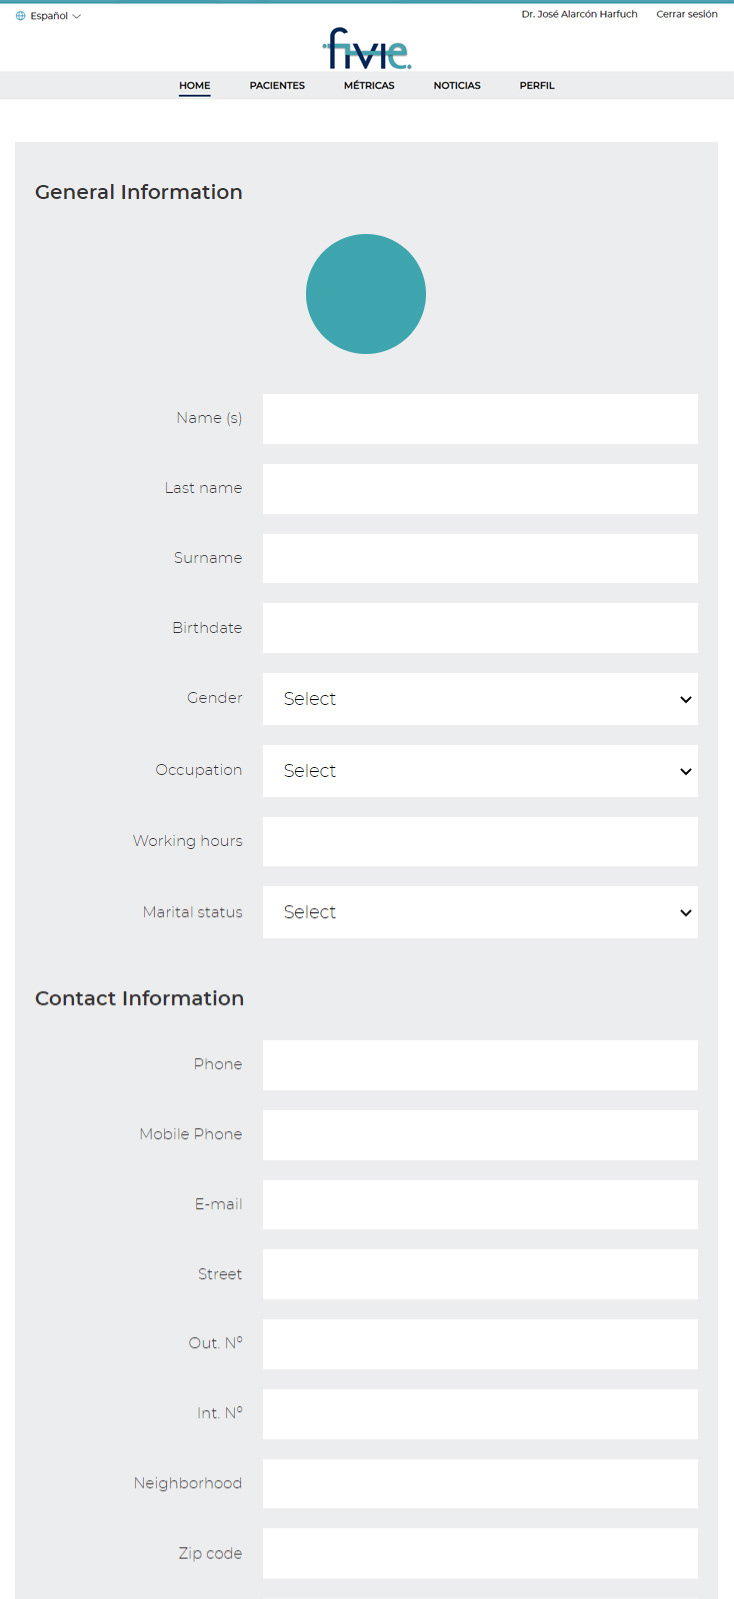Navigate to PERFIL

pos(537,86)
